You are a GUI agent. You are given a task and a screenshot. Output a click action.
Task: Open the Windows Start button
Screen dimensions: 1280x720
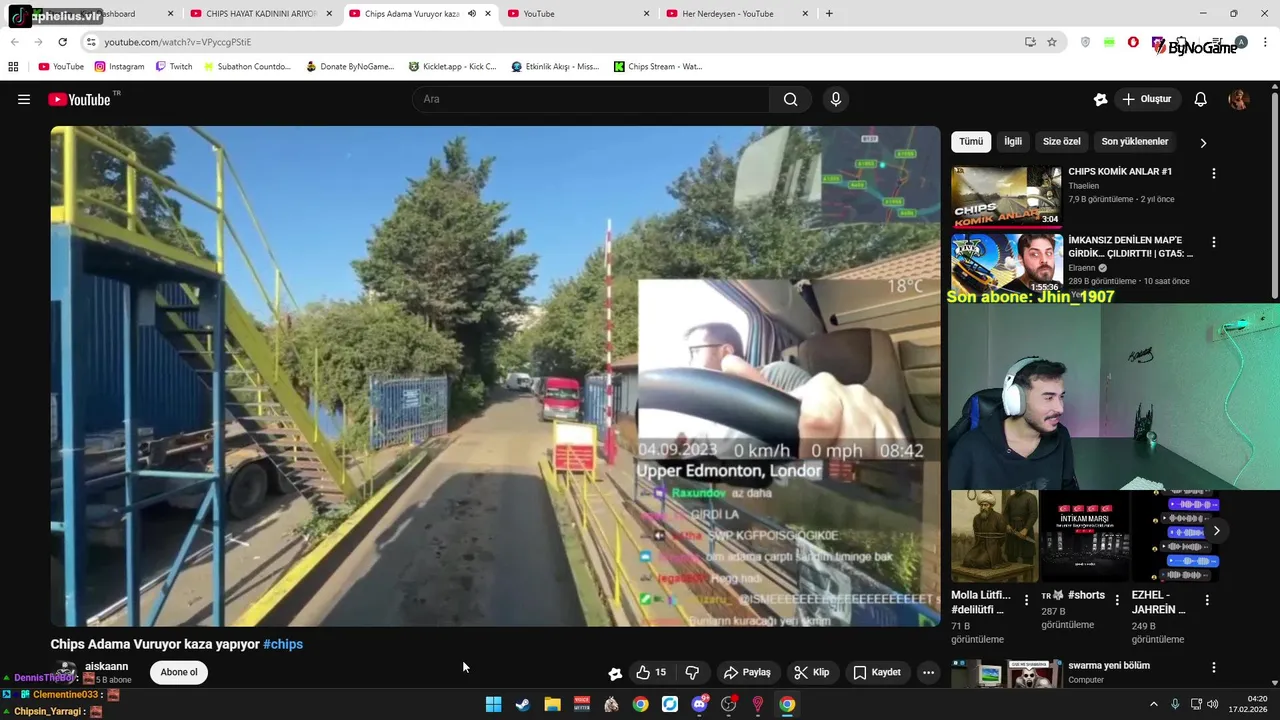(x=493, y=704)
